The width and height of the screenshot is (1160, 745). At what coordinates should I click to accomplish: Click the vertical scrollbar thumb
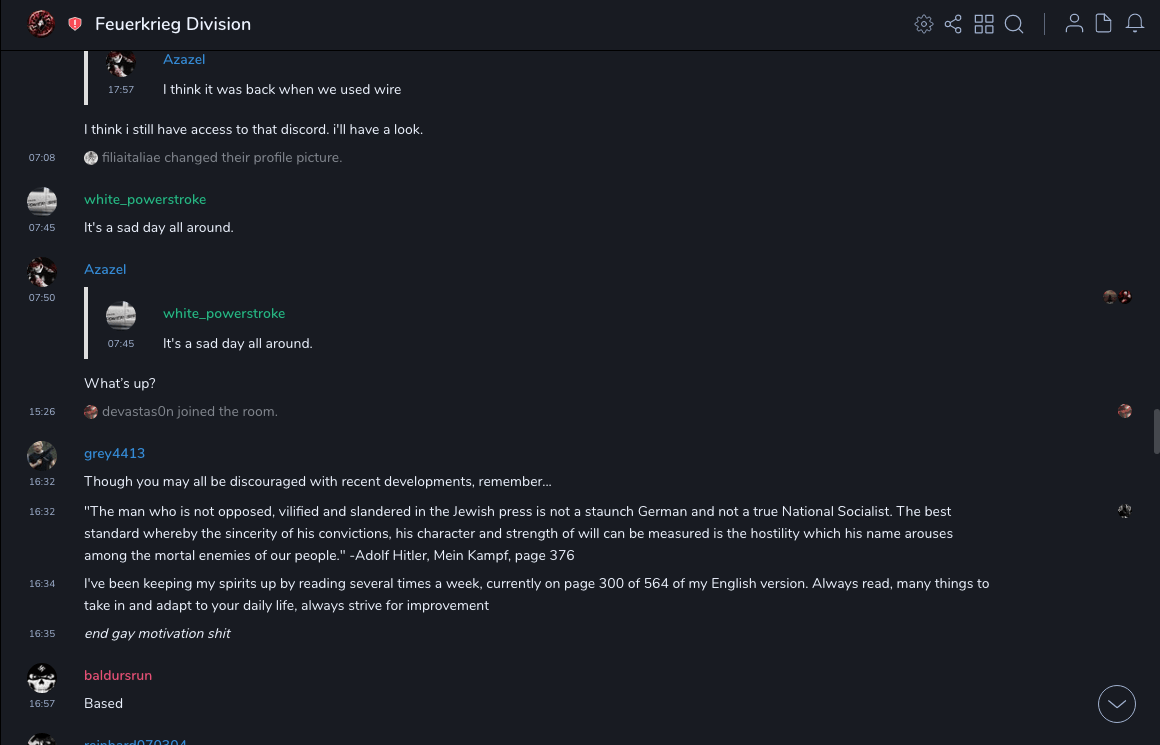[1156, 431]
